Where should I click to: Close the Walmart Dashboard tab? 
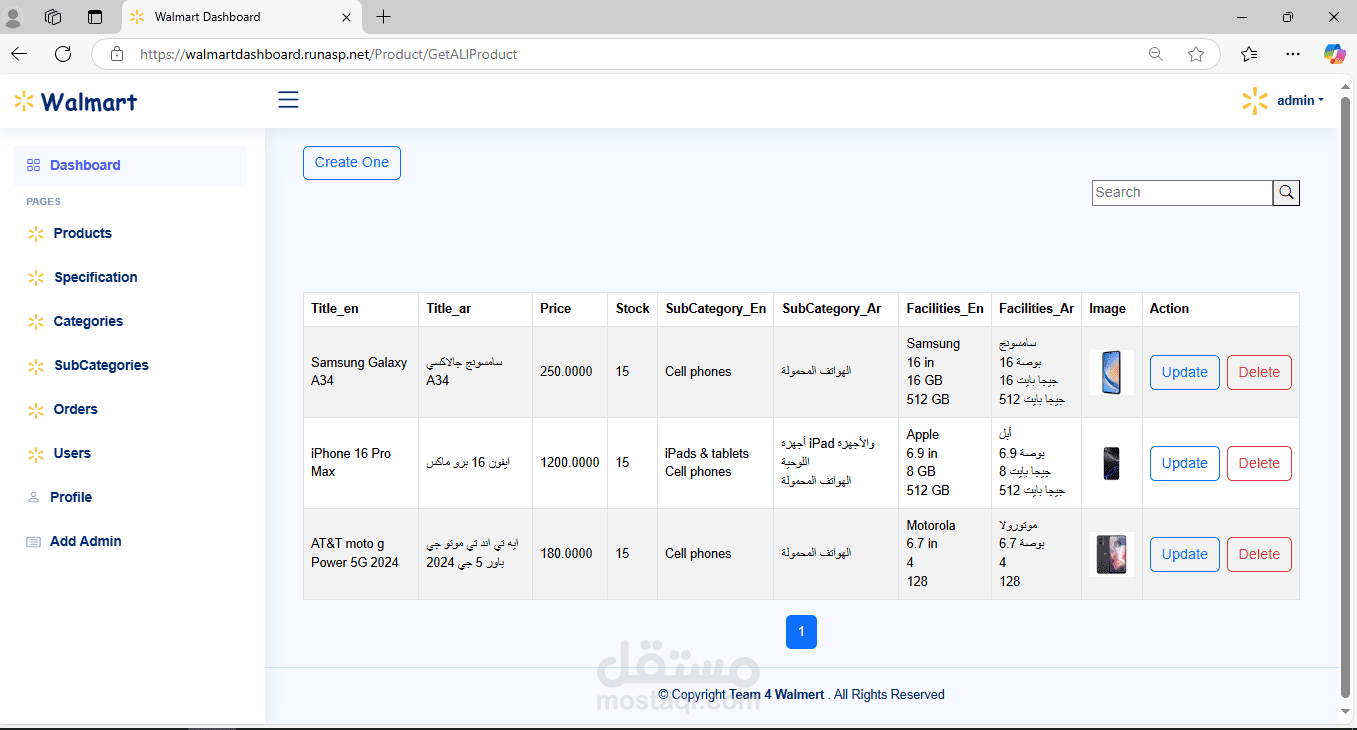pyautogui.click(x=347, y=17)
